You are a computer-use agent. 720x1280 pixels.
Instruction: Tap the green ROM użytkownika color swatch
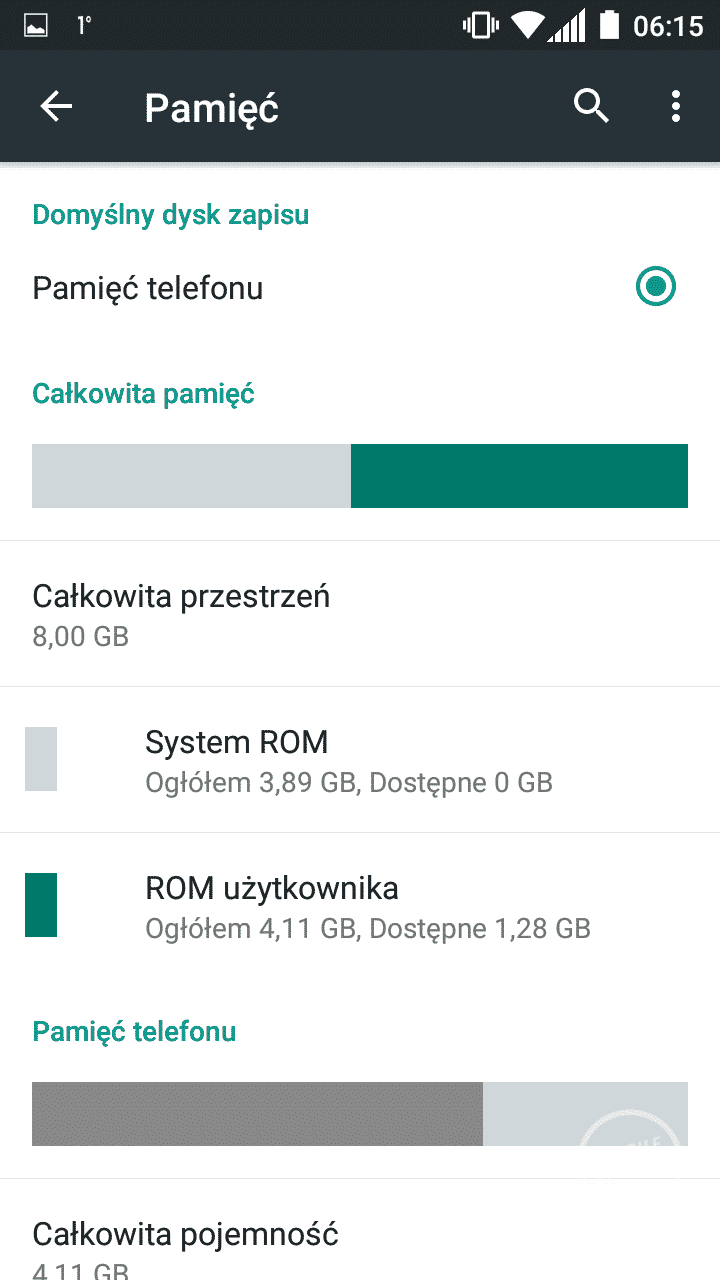click(x=41, y=905)
